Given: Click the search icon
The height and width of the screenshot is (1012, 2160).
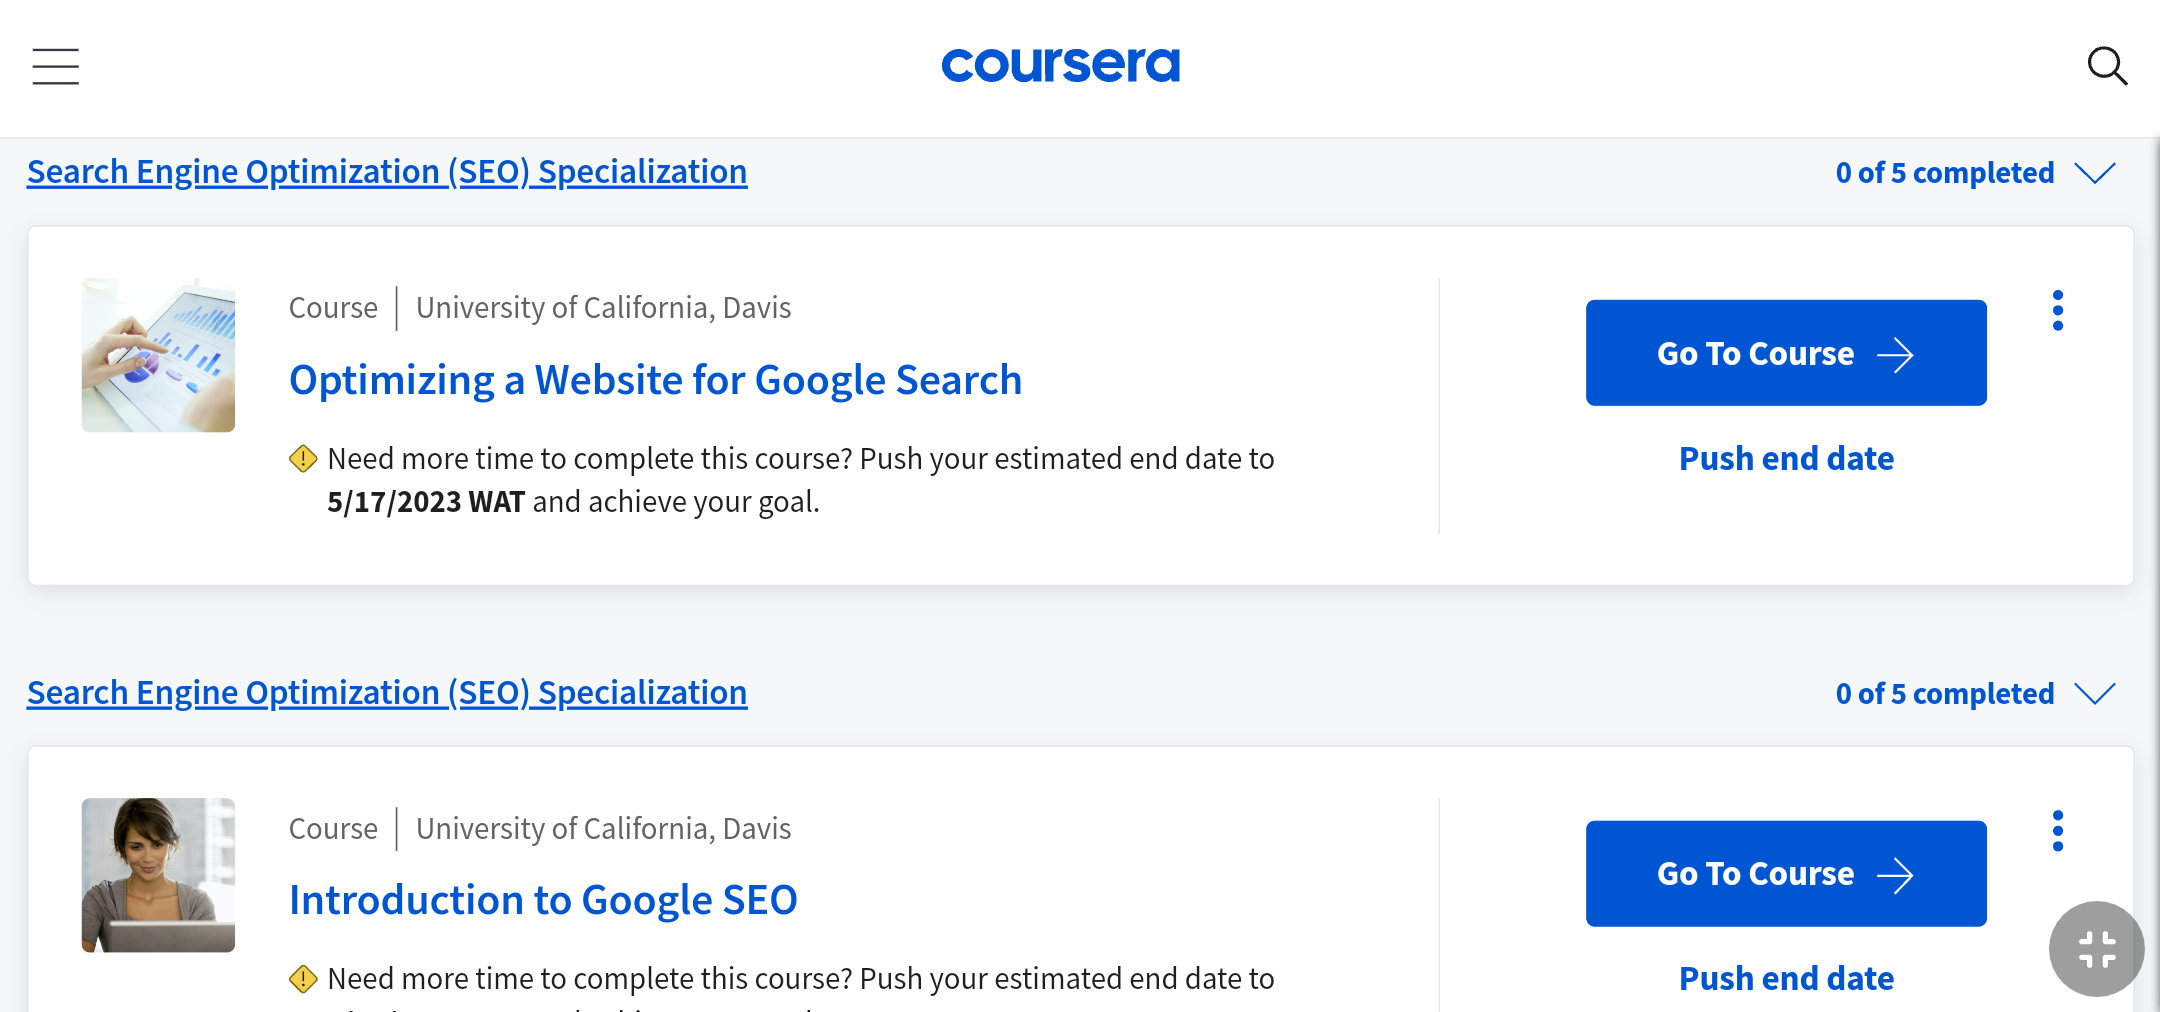Looking at the screenshot, I should coord(2107,66).
